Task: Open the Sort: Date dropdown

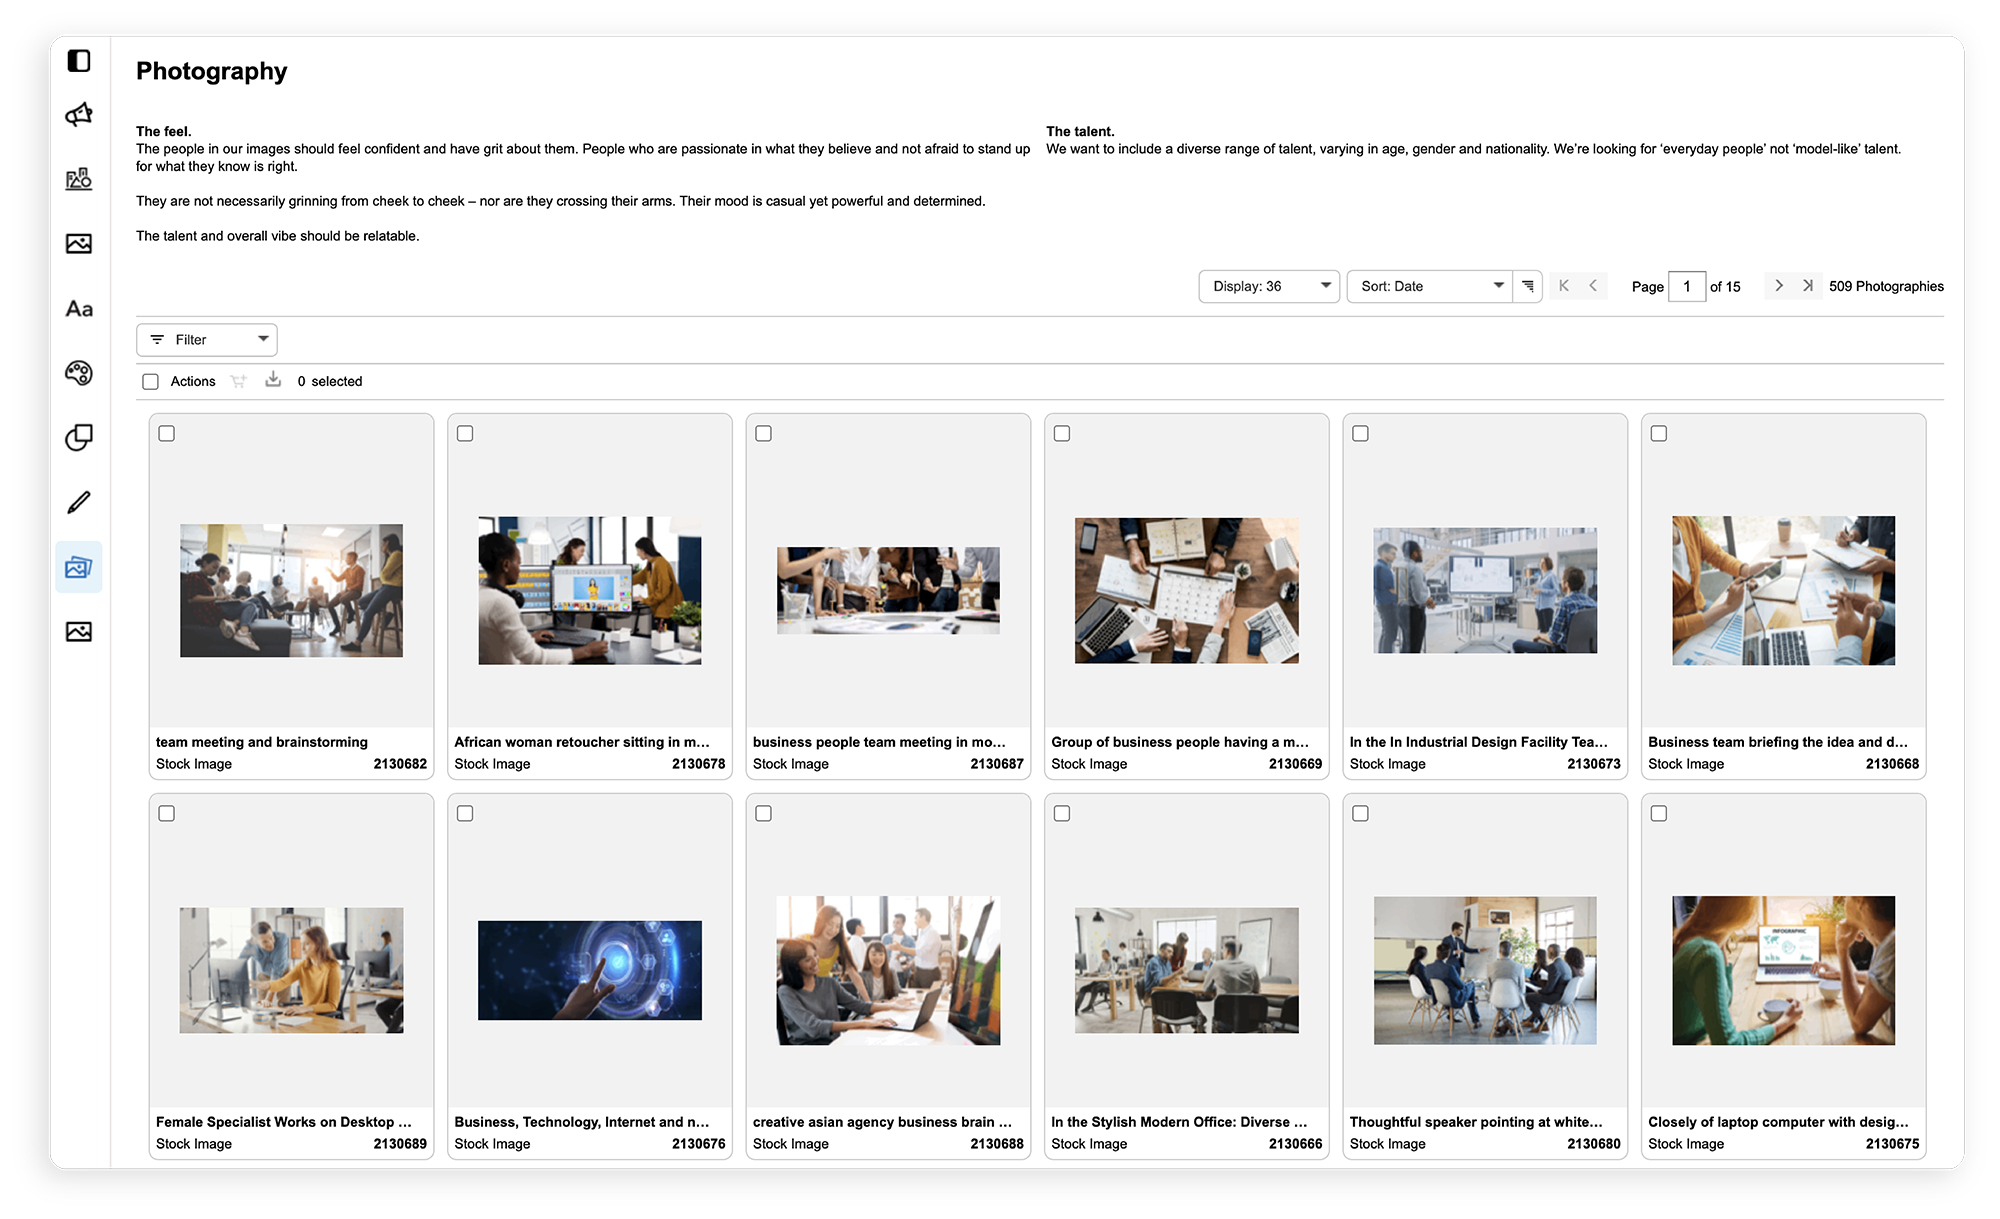Action: 1429,286
